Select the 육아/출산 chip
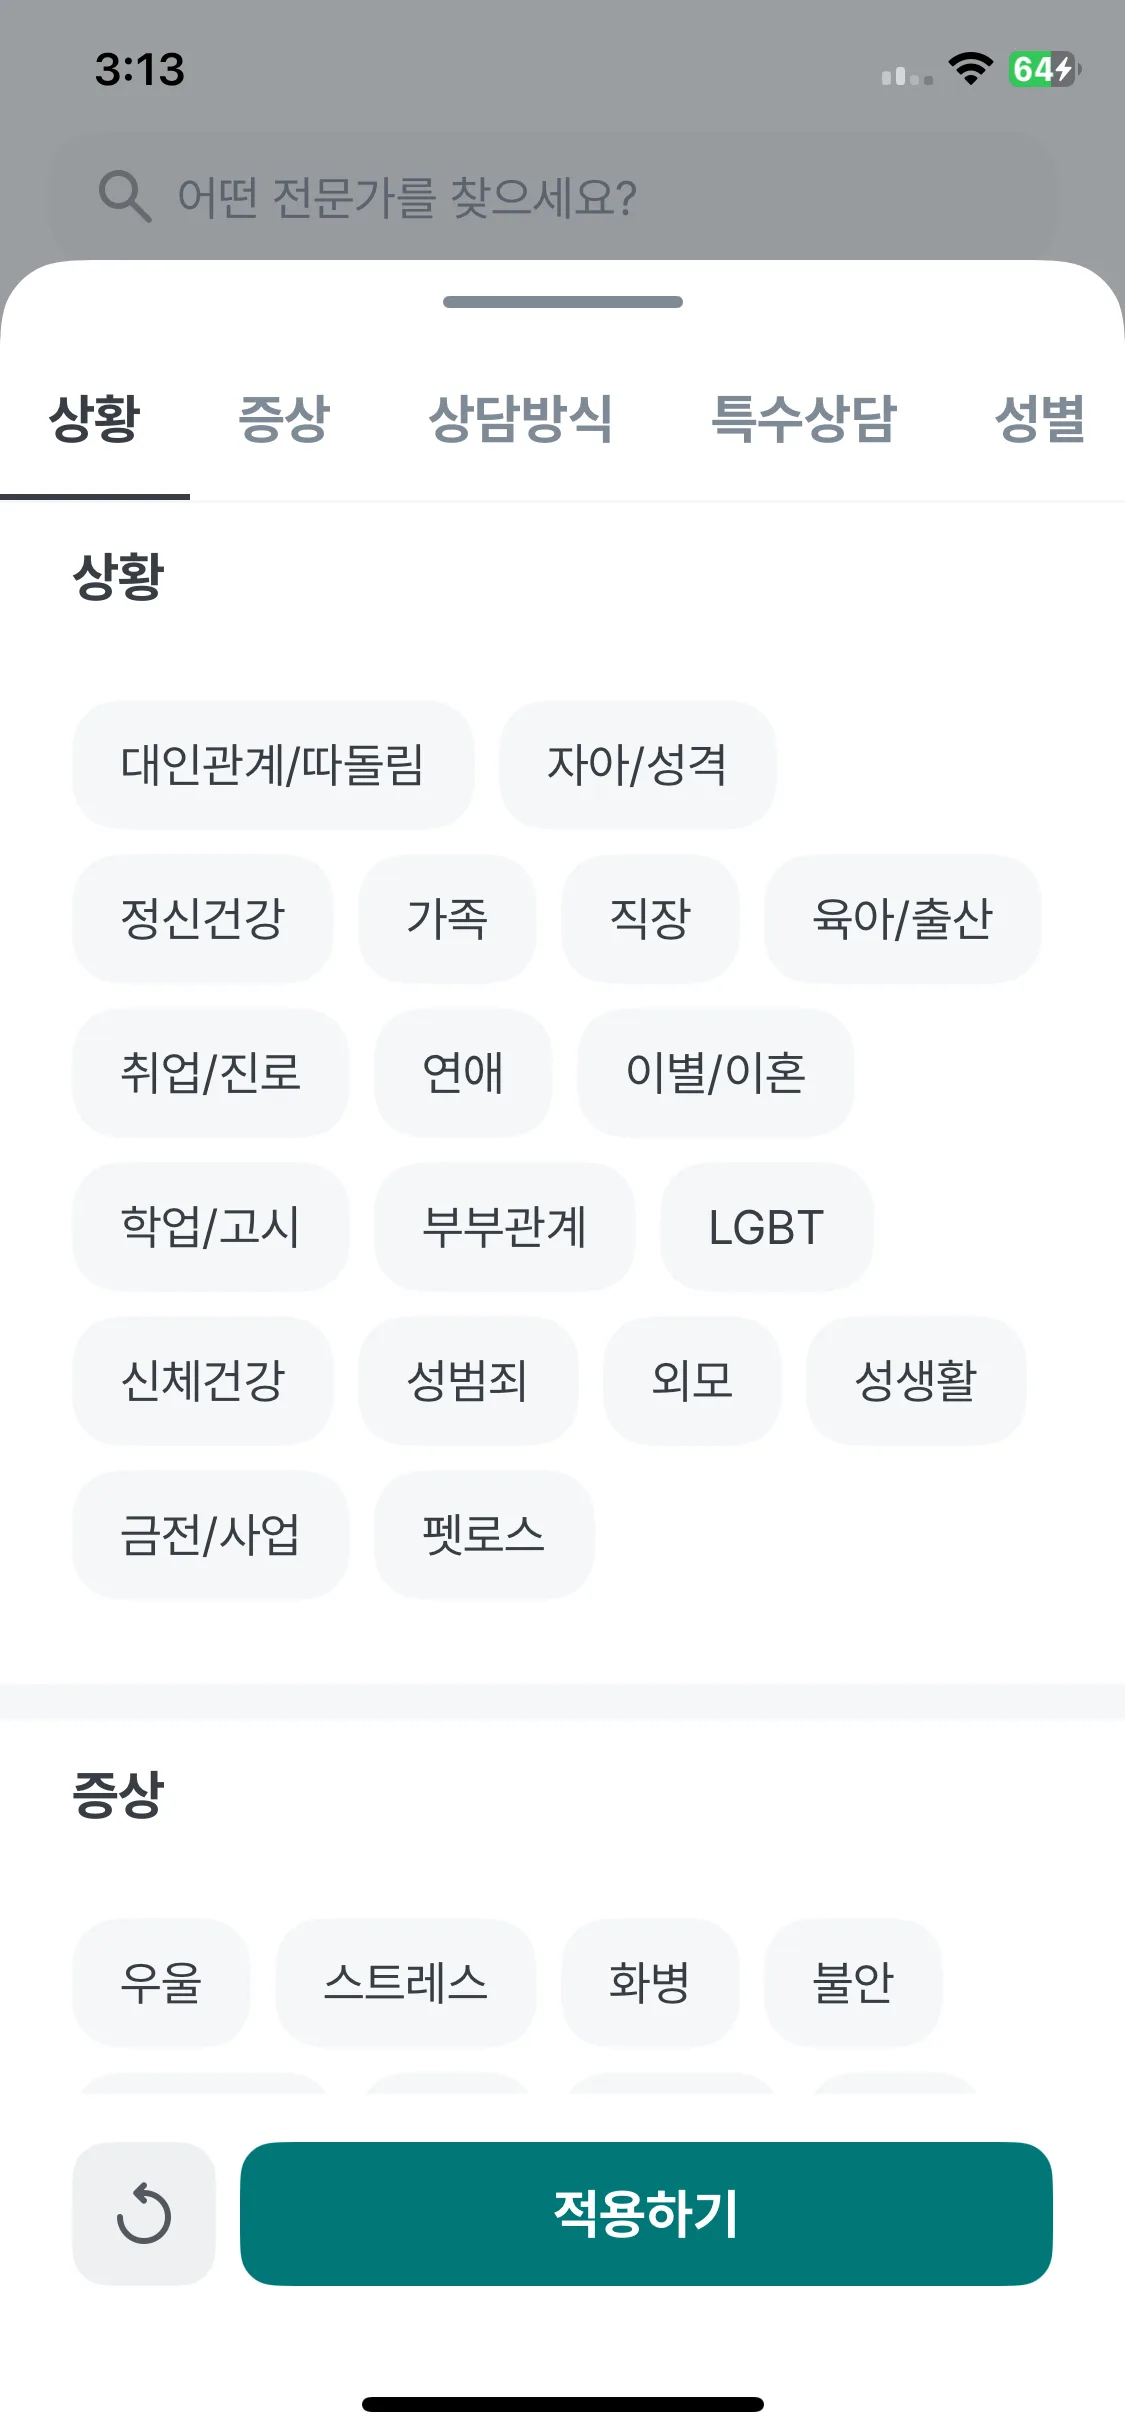1125x2436 pixels. point(903,919)
